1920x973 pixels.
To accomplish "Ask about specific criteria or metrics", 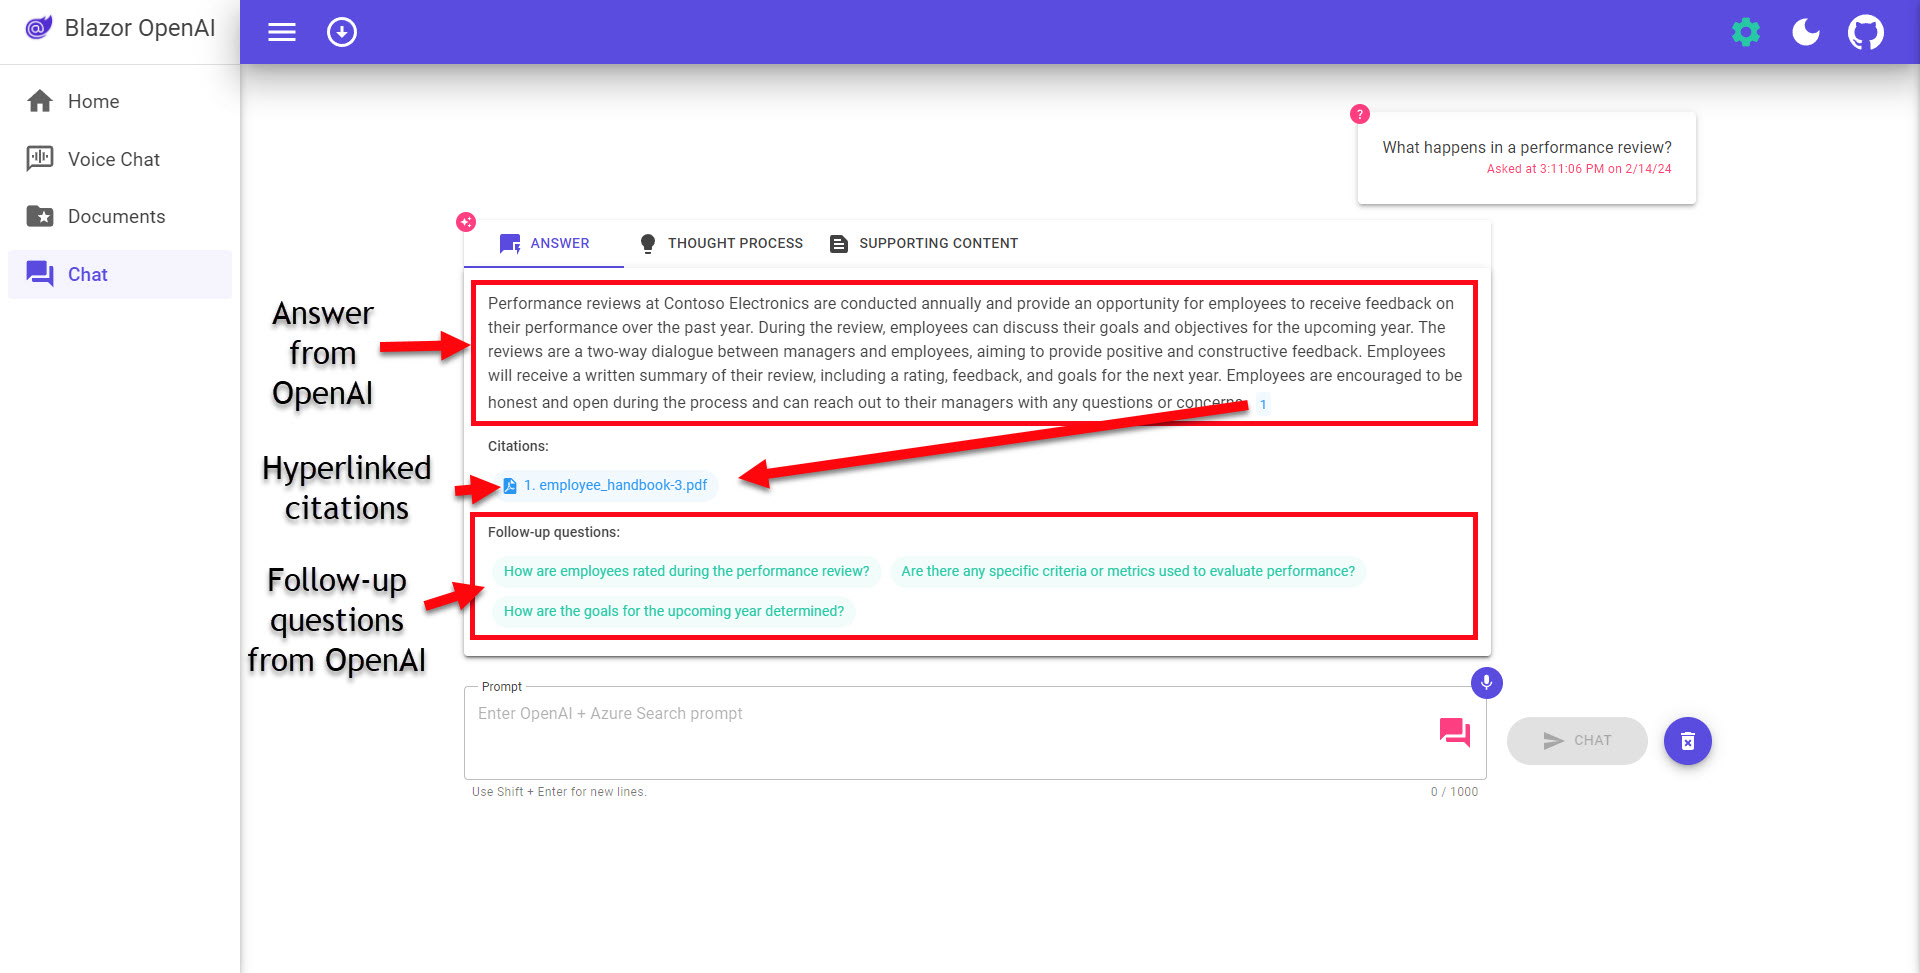I will (x=1128, y=571).
